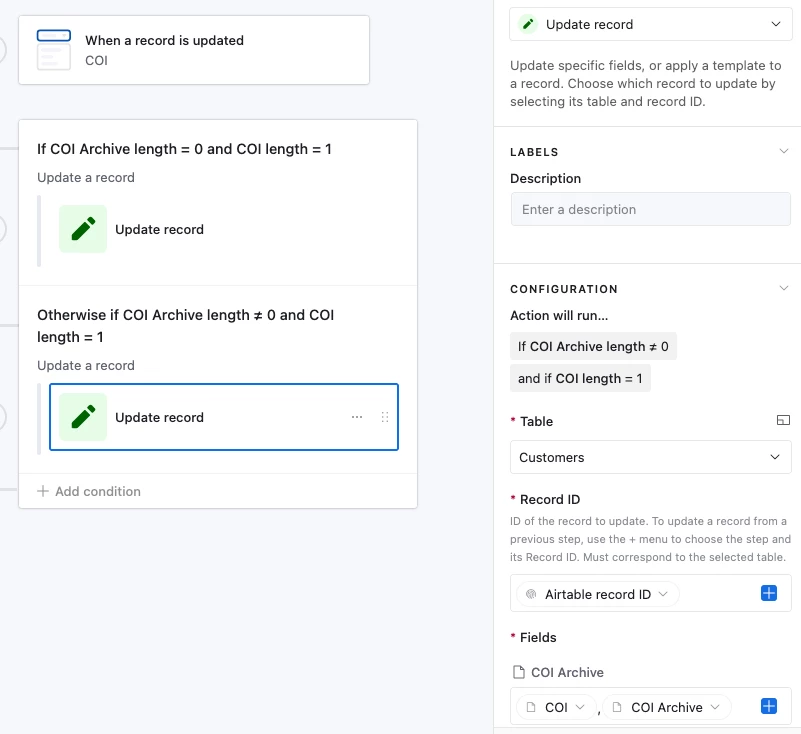Click the green pencil icon in first Update record
This screenshot has height=734, width=801.
[83, 229]
